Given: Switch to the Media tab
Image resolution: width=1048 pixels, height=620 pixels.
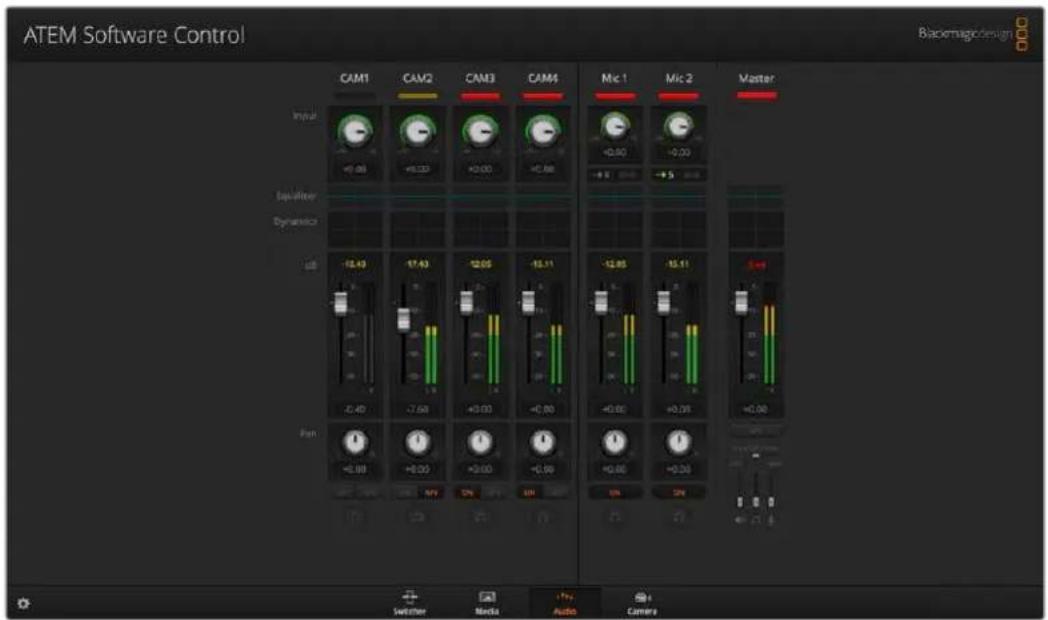Looking at the screenshot, I should [487, 602].
